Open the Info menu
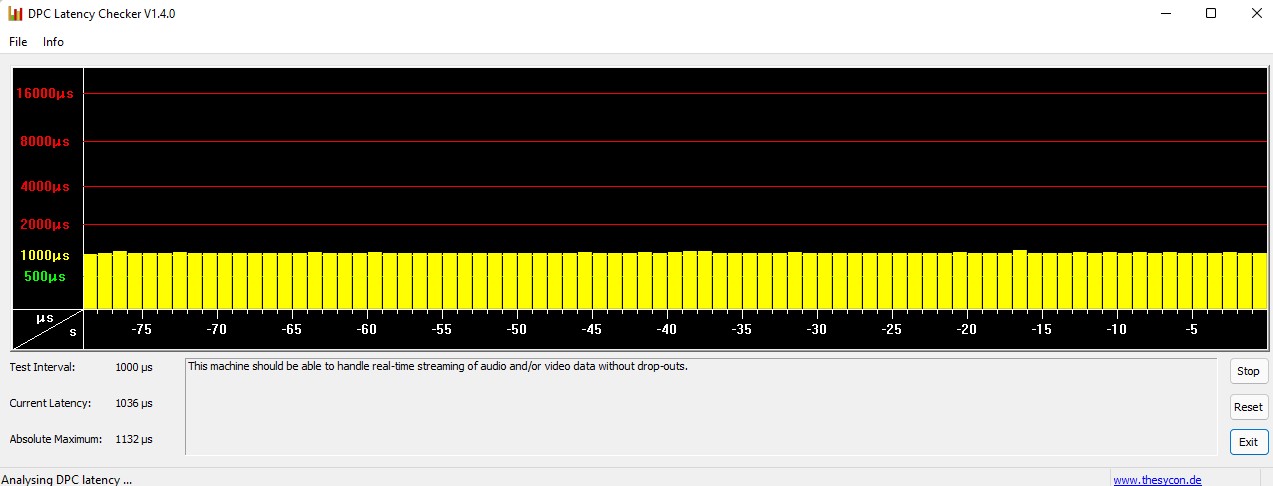This screenshot has width=1273, height=486. pos(53,42)
